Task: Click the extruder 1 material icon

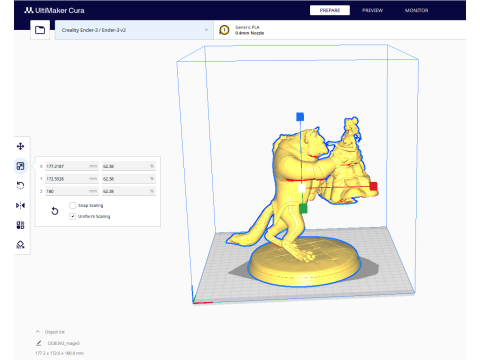Action: [x=224, y=30]
